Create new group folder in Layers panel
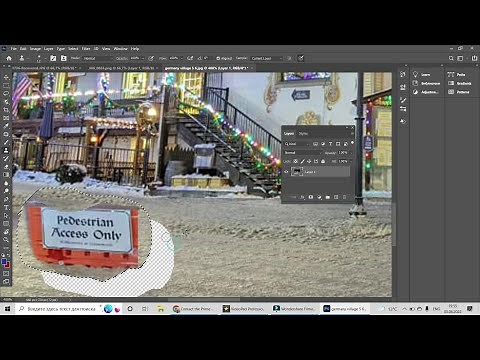 pos(328,197)
